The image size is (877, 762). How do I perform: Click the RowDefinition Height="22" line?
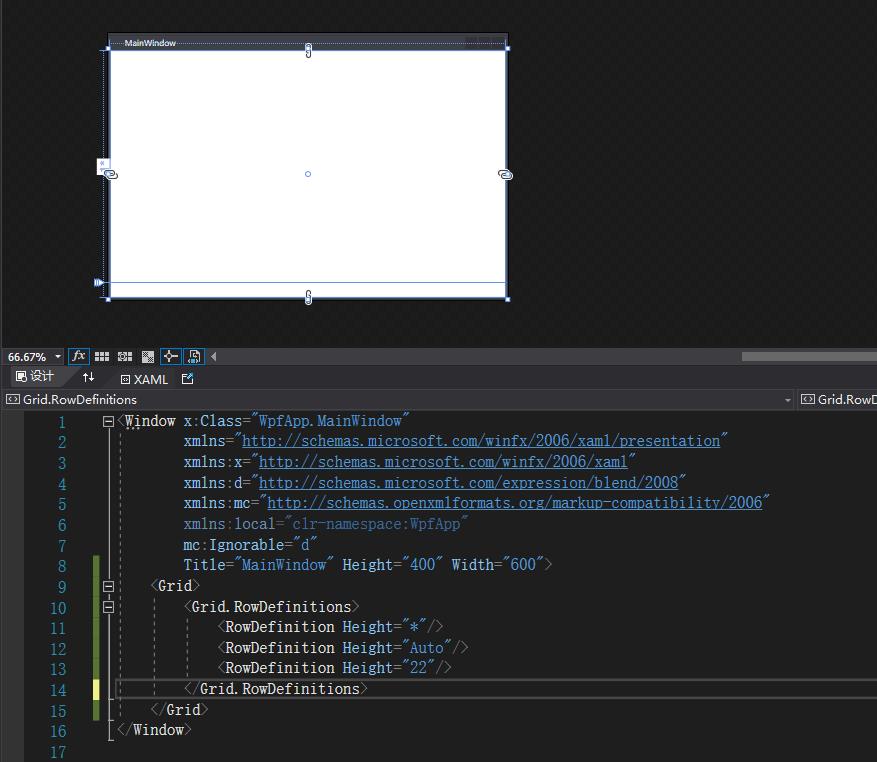pos(334,668)
